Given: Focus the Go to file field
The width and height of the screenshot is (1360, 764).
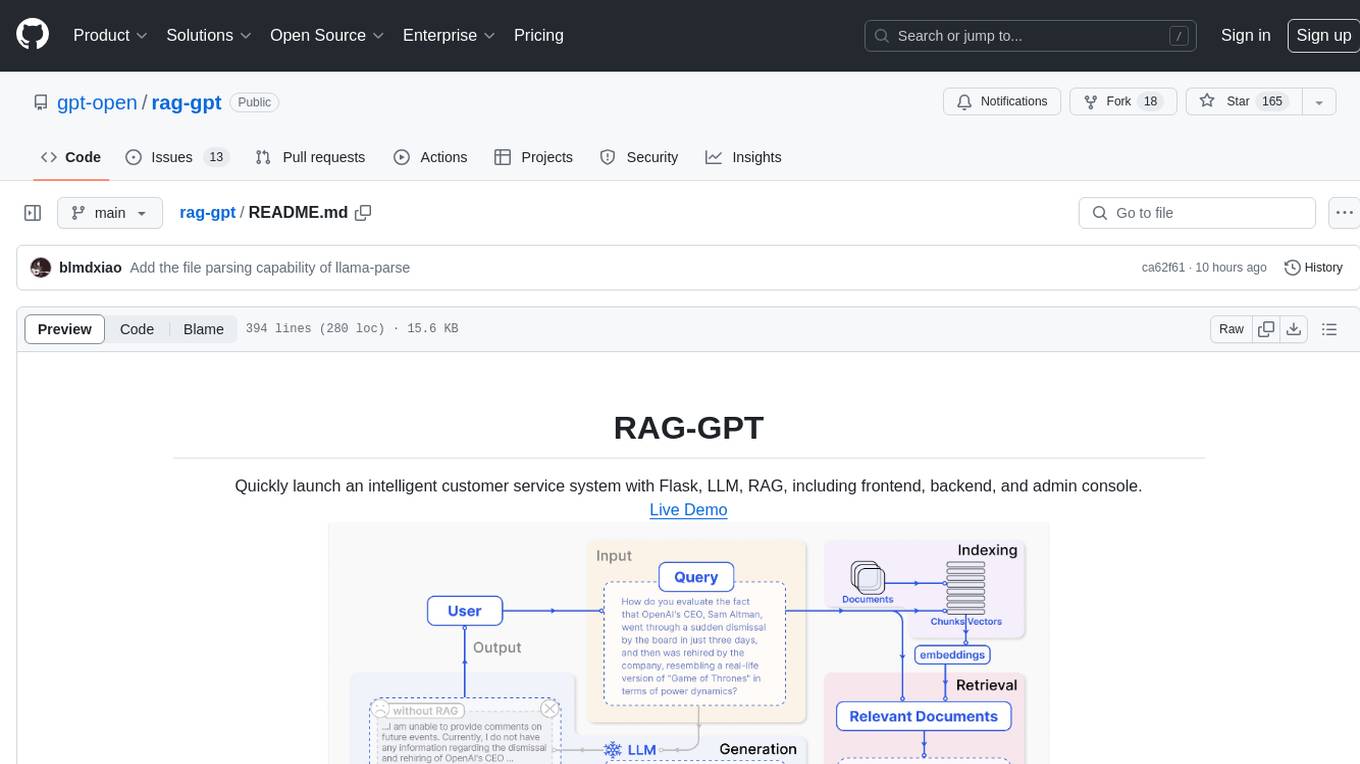Looking at the screenshot, I should click(1197, 213).
